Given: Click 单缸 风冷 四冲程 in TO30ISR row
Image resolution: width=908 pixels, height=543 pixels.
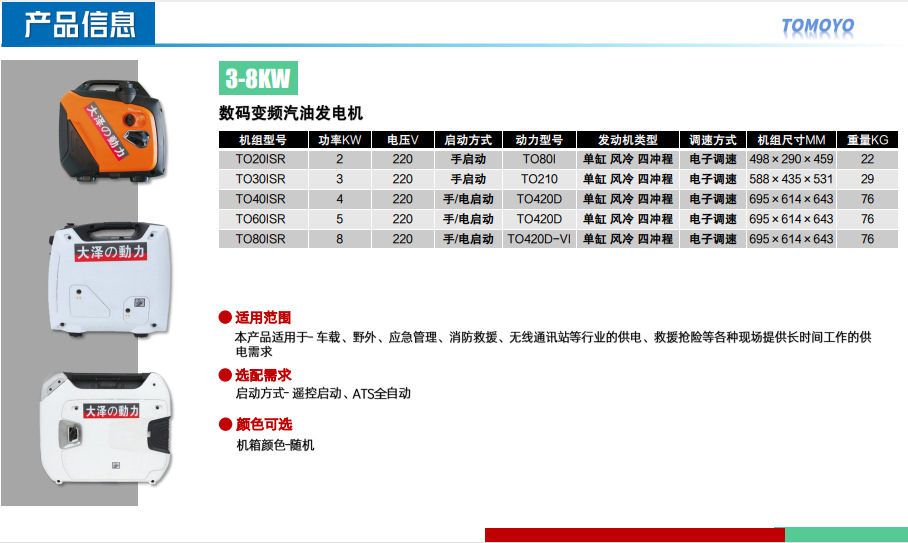Looking at the screenshot, I should click(628, 179).
